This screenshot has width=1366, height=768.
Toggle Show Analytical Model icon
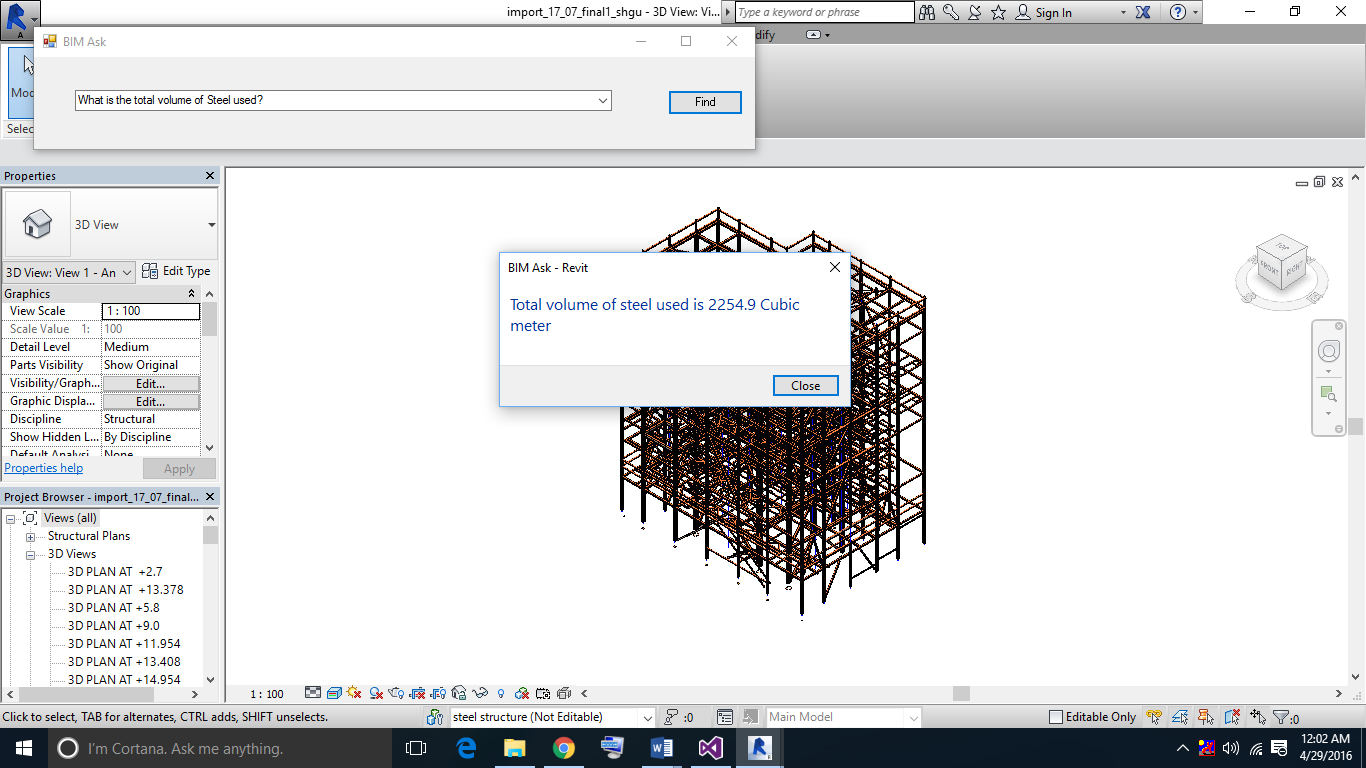[x=564, y=693]
